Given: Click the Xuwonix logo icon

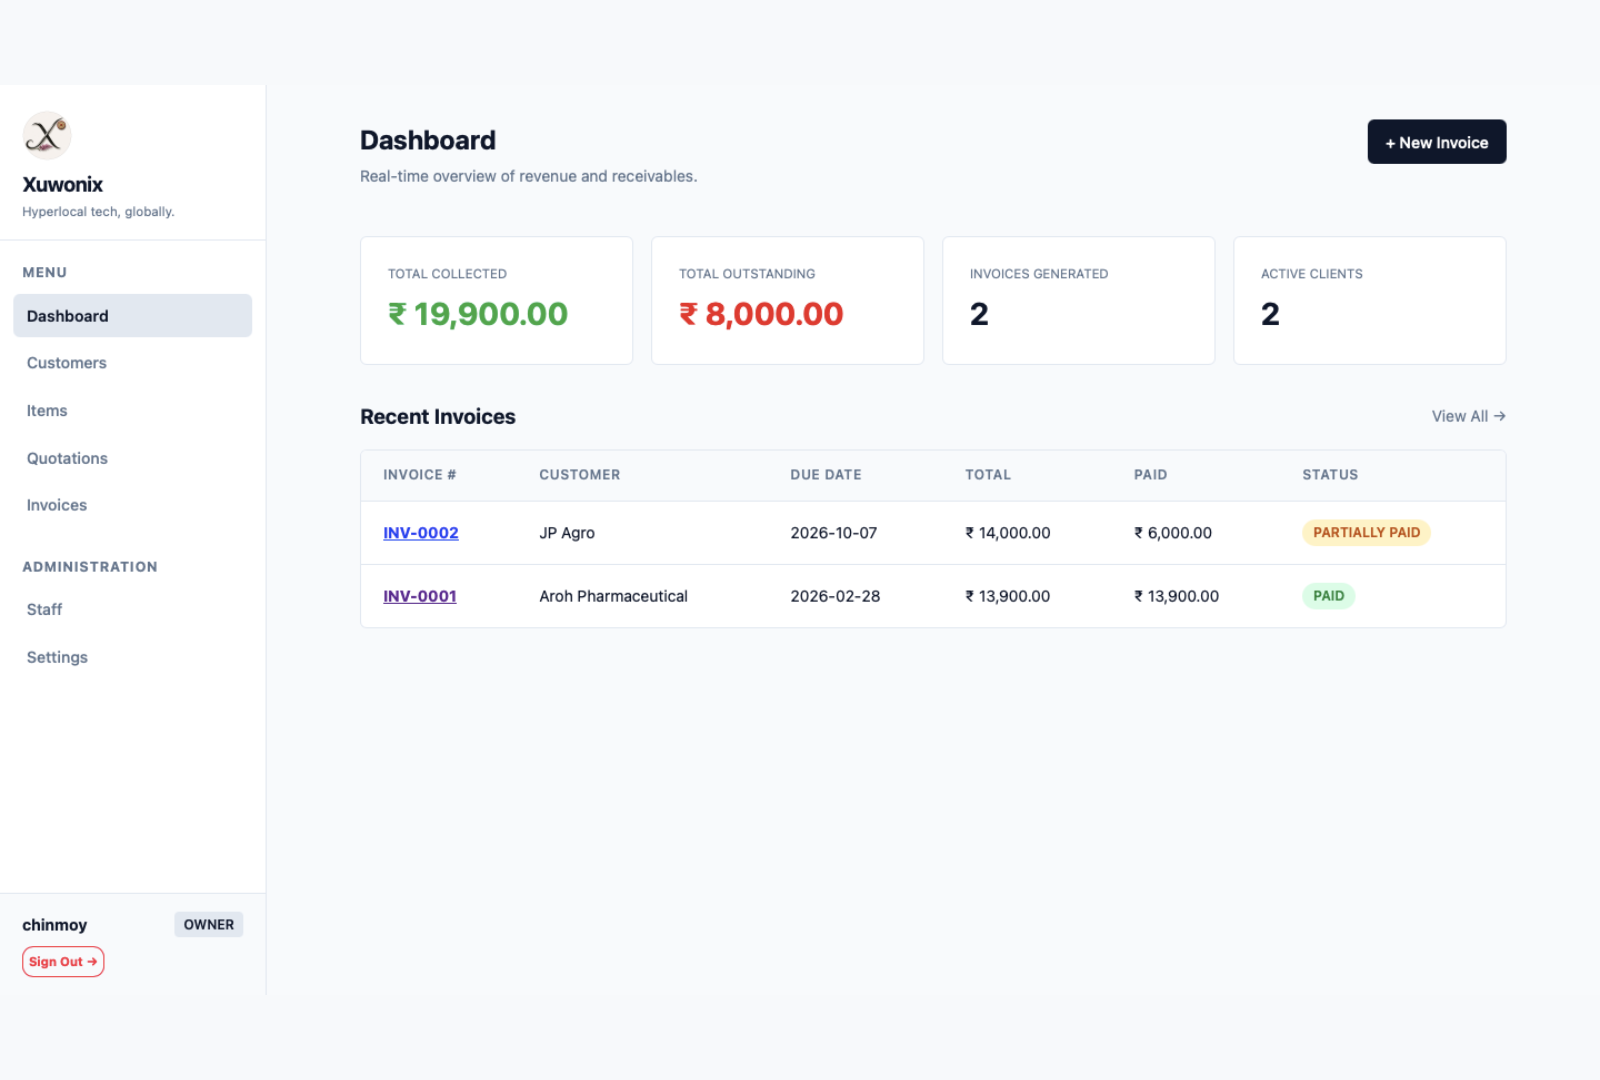Looking at the screenshot, I should coord(47,136).
